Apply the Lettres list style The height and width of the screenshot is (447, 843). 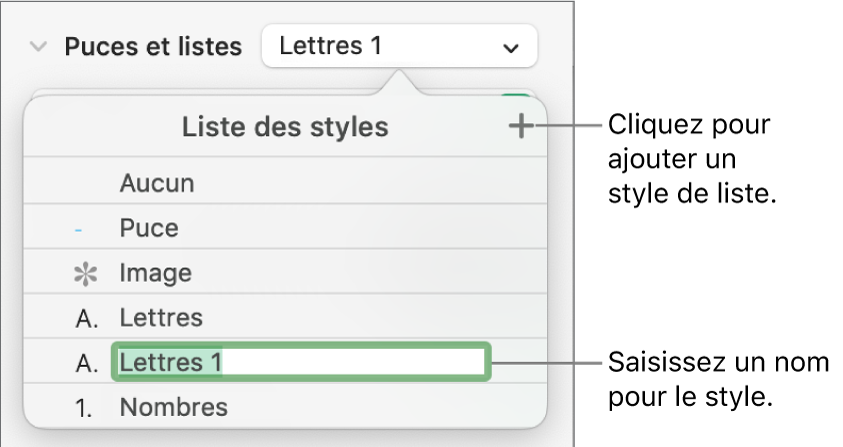161,318
